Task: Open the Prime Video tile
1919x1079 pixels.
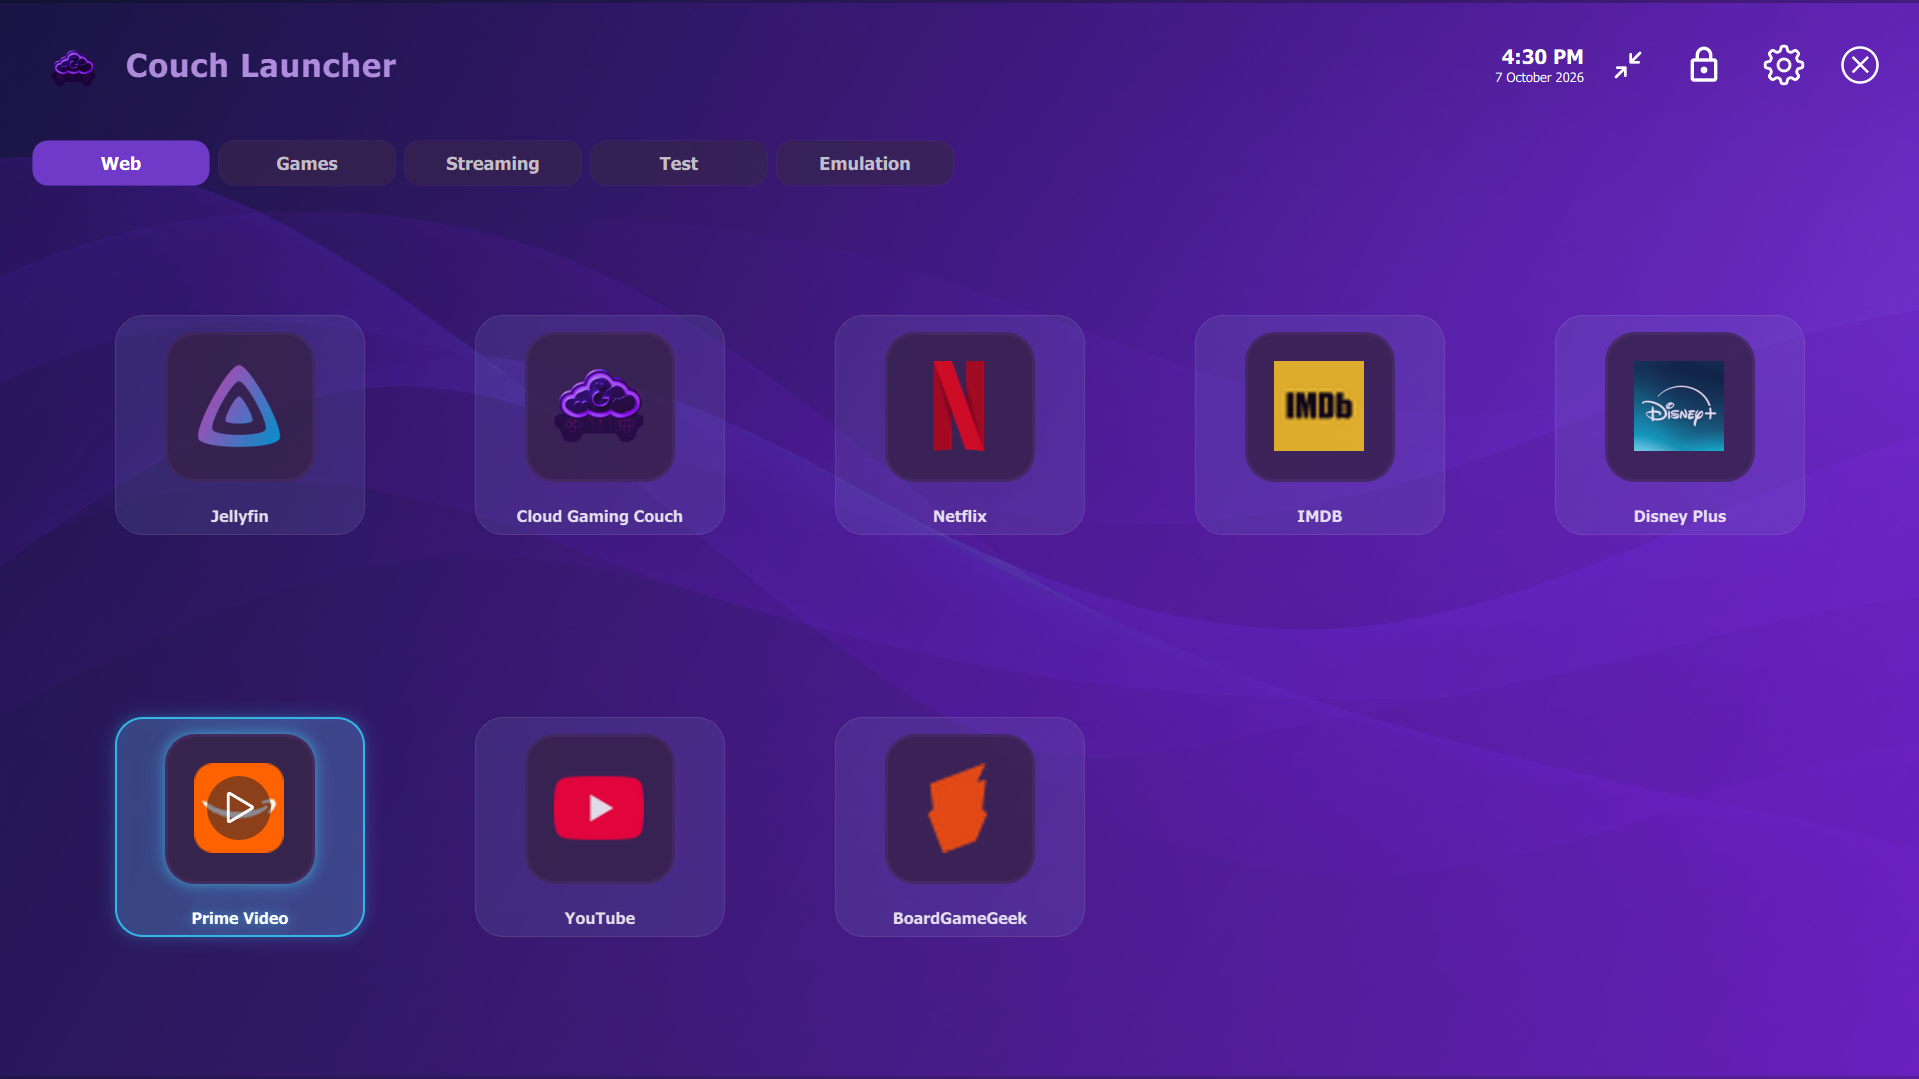Action: point(239,826)
